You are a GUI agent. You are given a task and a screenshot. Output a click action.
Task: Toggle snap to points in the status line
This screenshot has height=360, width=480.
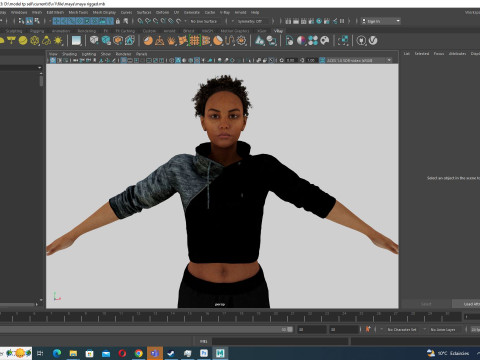(156, 21)
